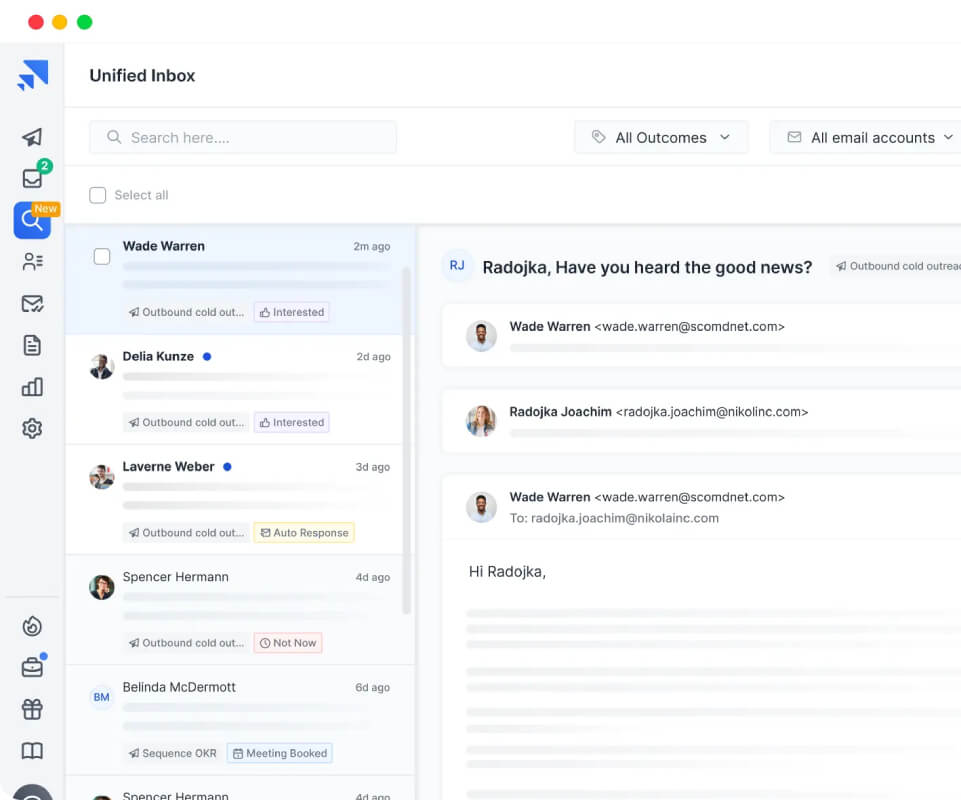Click the 2m ago timestamp
This screenshot has width=961, height=800.
click(x=371, y=246)
